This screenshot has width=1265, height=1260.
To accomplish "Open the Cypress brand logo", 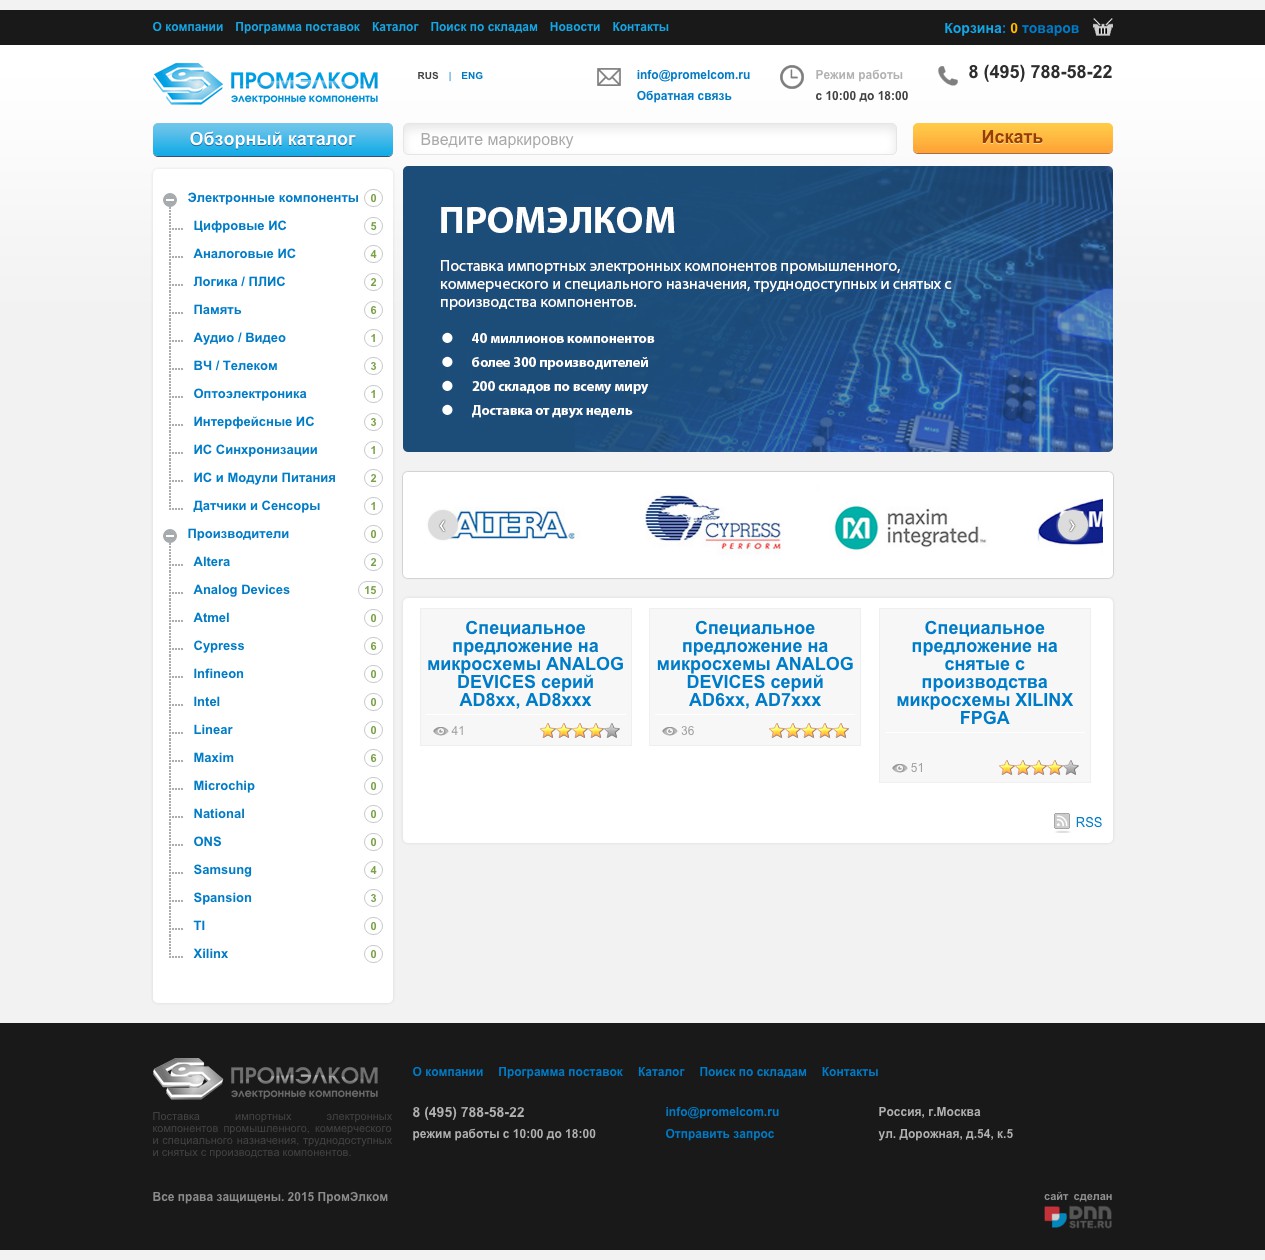I will 713,523.
